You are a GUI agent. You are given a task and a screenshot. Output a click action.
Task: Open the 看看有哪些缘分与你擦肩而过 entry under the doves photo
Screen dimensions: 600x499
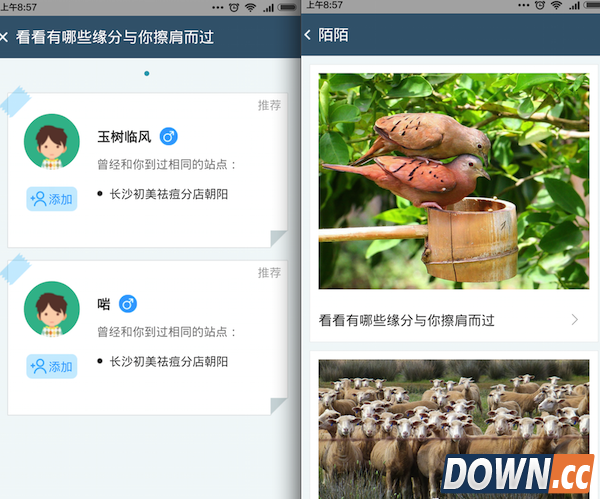454,320
